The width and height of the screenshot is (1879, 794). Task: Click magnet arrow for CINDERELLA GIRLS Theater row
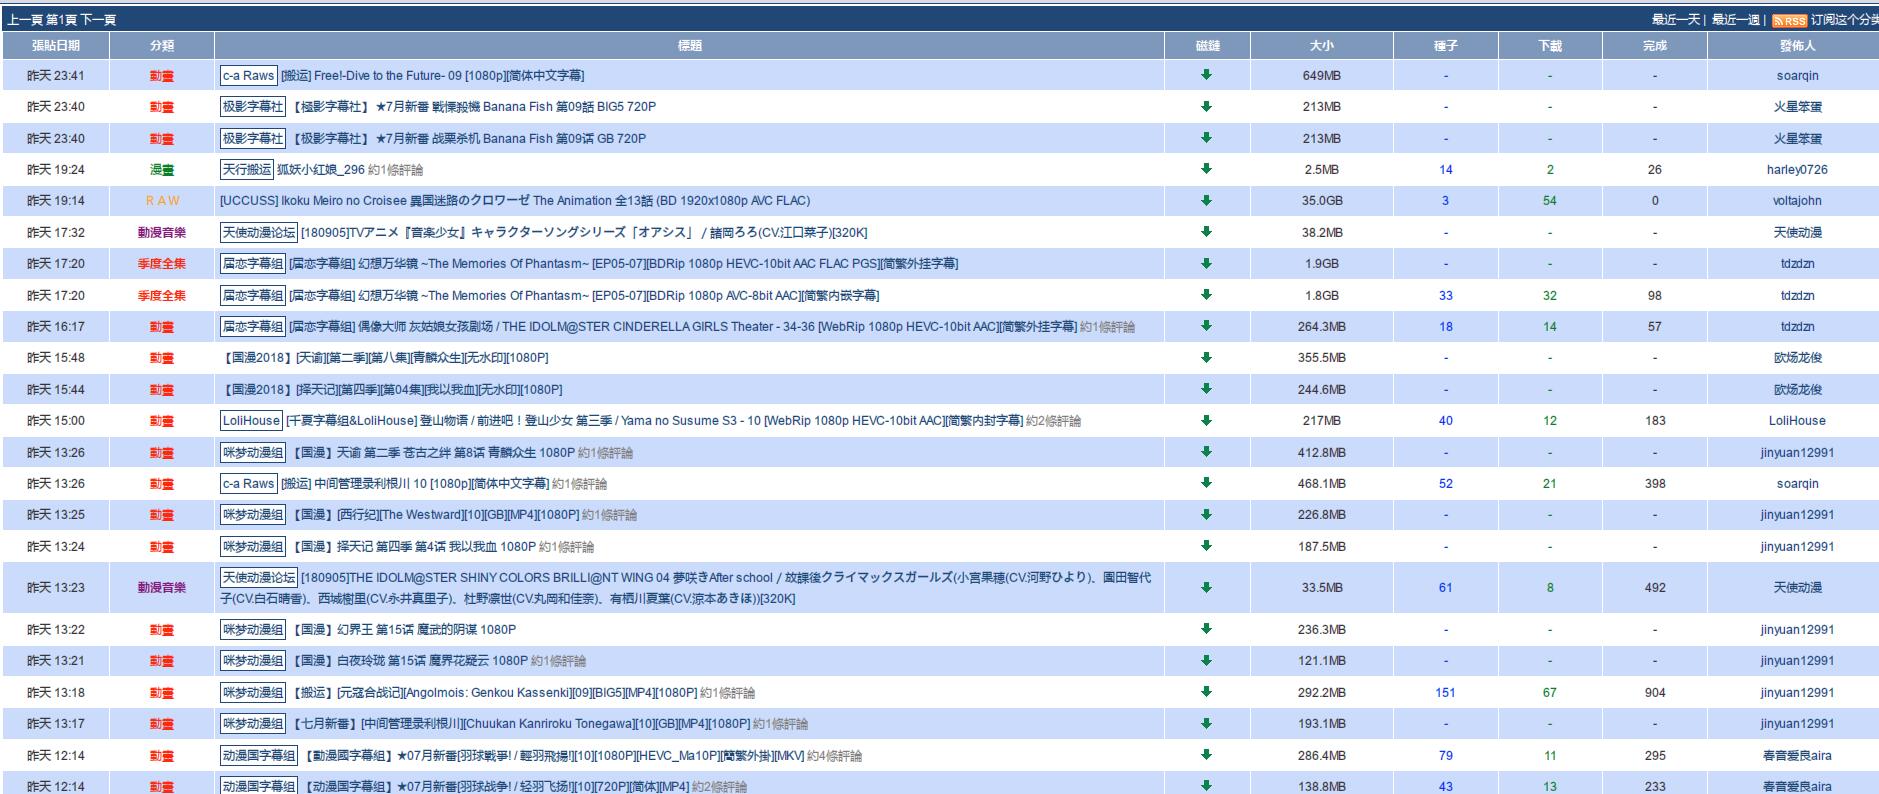point(1206,326)
